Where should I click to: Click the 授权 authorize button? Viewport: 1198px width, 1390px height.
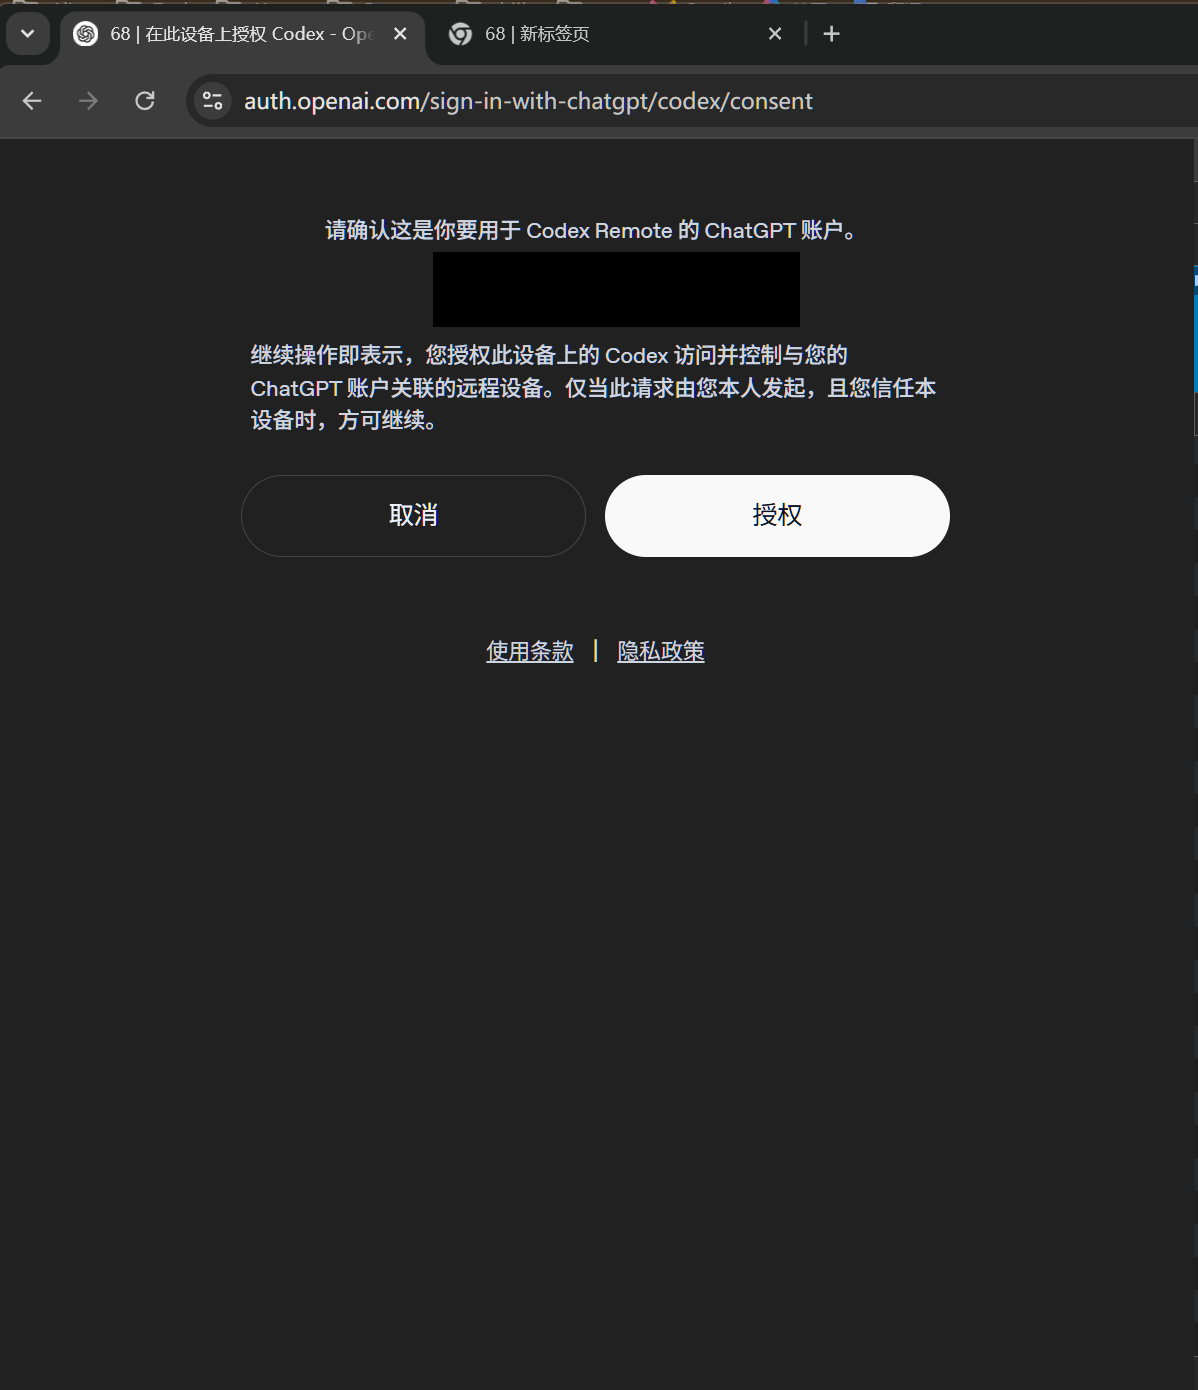pyautogui.click(x=777, y=516)
